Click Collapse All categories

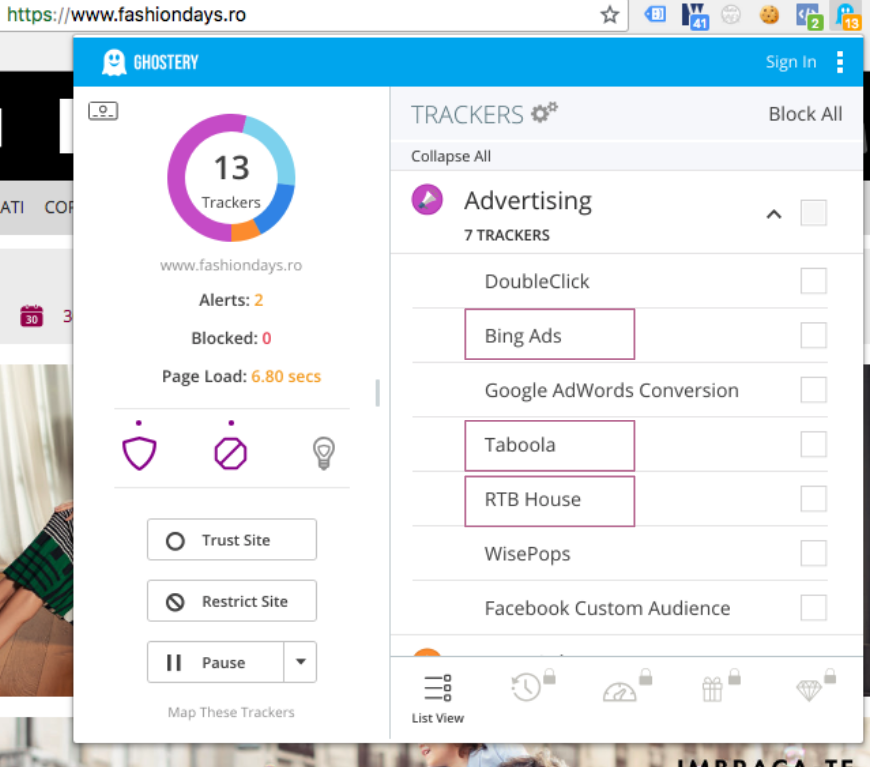[451, 156]
